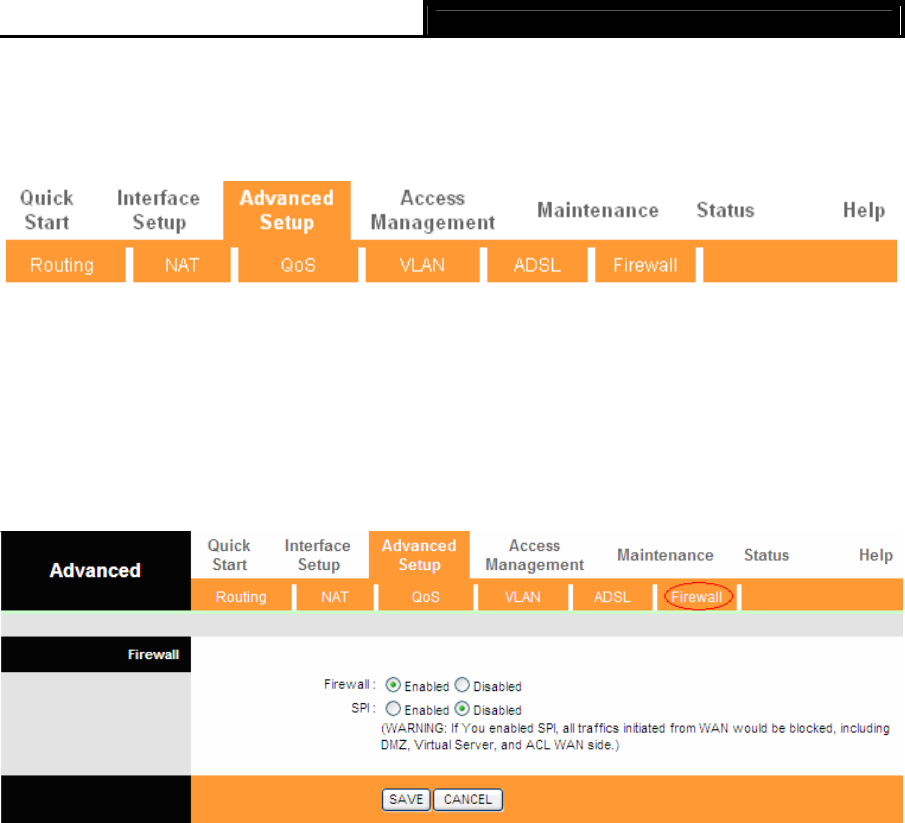Open Access Management tab in upper navigation bar
The width and height of the screenshot is (905, 823).
[433, 210]
